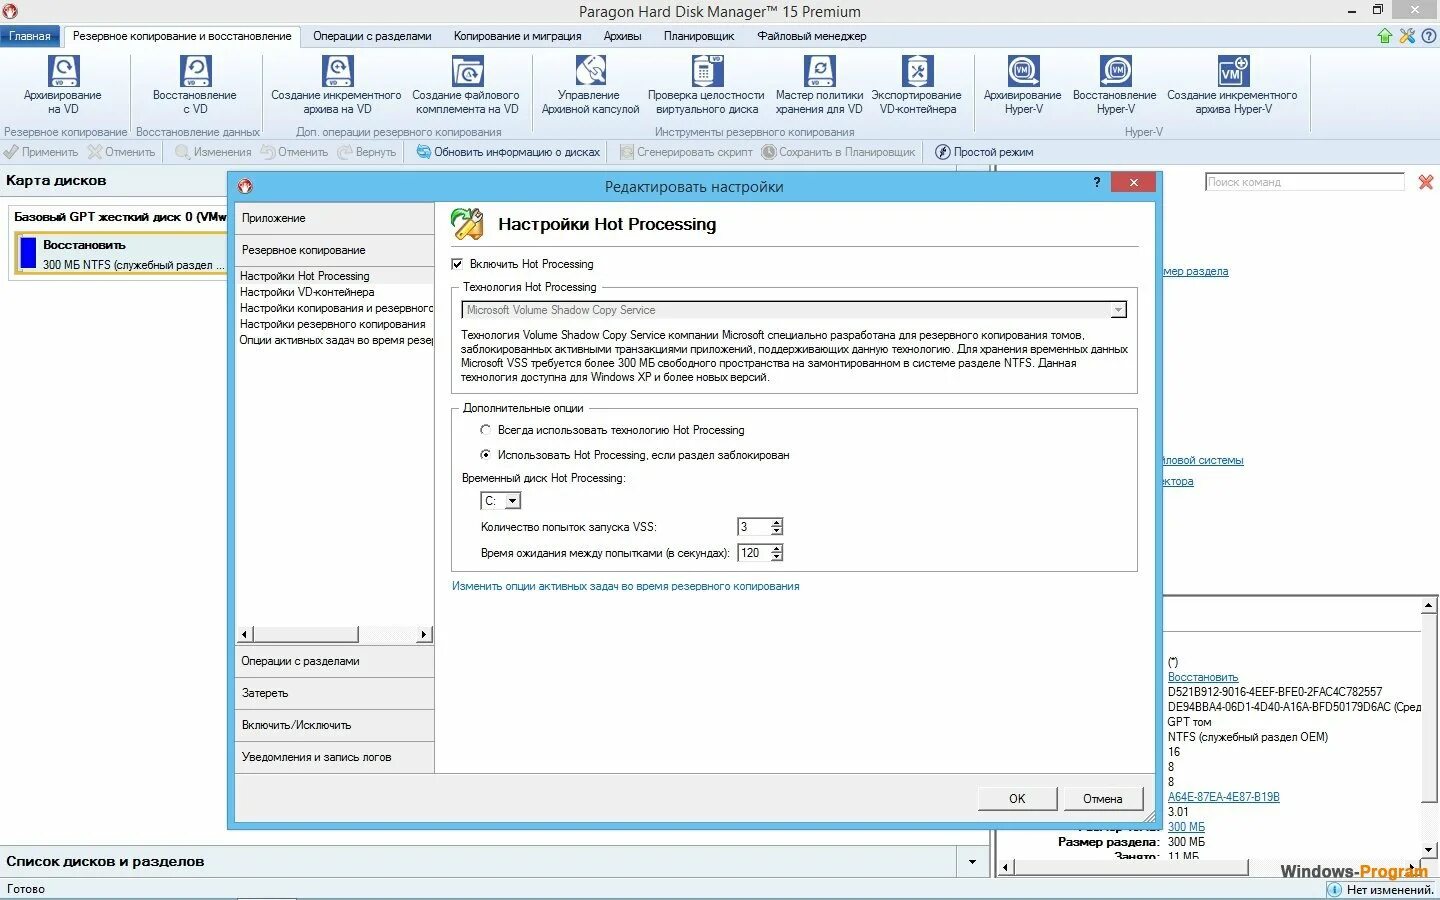Start Архивирование Hyper-V
Image resolution: width=1440 pixels, height=900 pixels.
1022,85
